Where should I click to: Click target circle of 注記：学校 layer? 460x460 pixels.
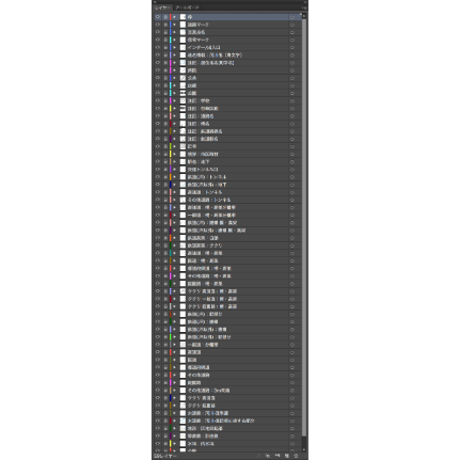[292, 101]
